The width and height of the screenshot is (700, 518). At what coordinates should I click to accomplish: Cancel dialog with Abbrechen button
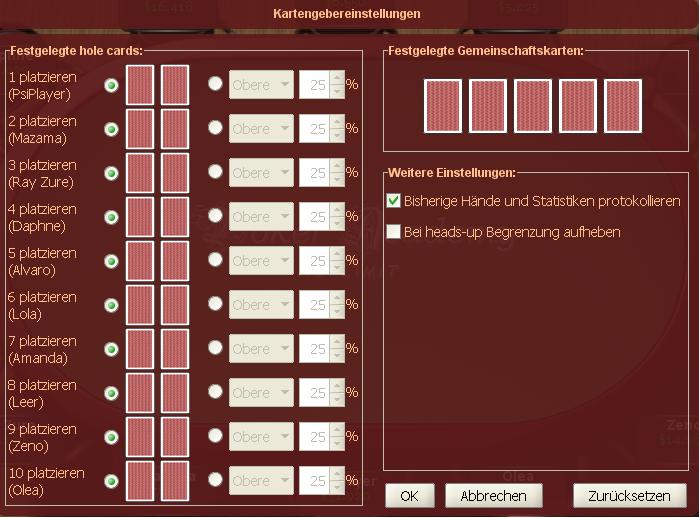(x=493, y=496)
